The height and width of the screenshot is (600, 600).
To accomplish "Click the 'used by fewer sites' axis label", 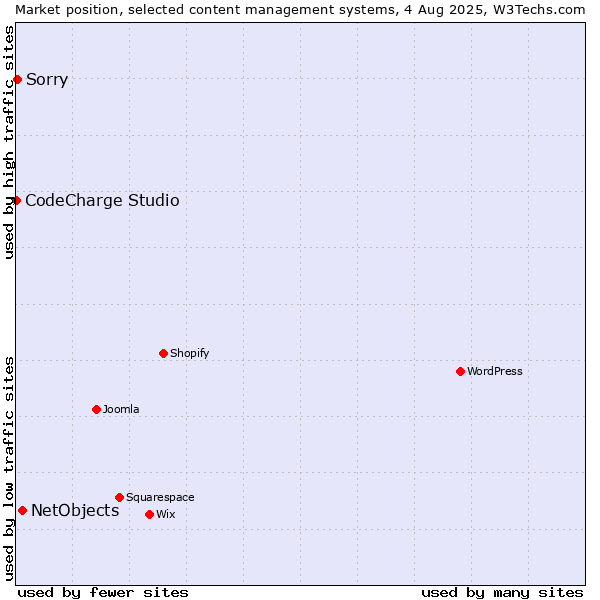I will pyautogui.click(x=103, y=593).
